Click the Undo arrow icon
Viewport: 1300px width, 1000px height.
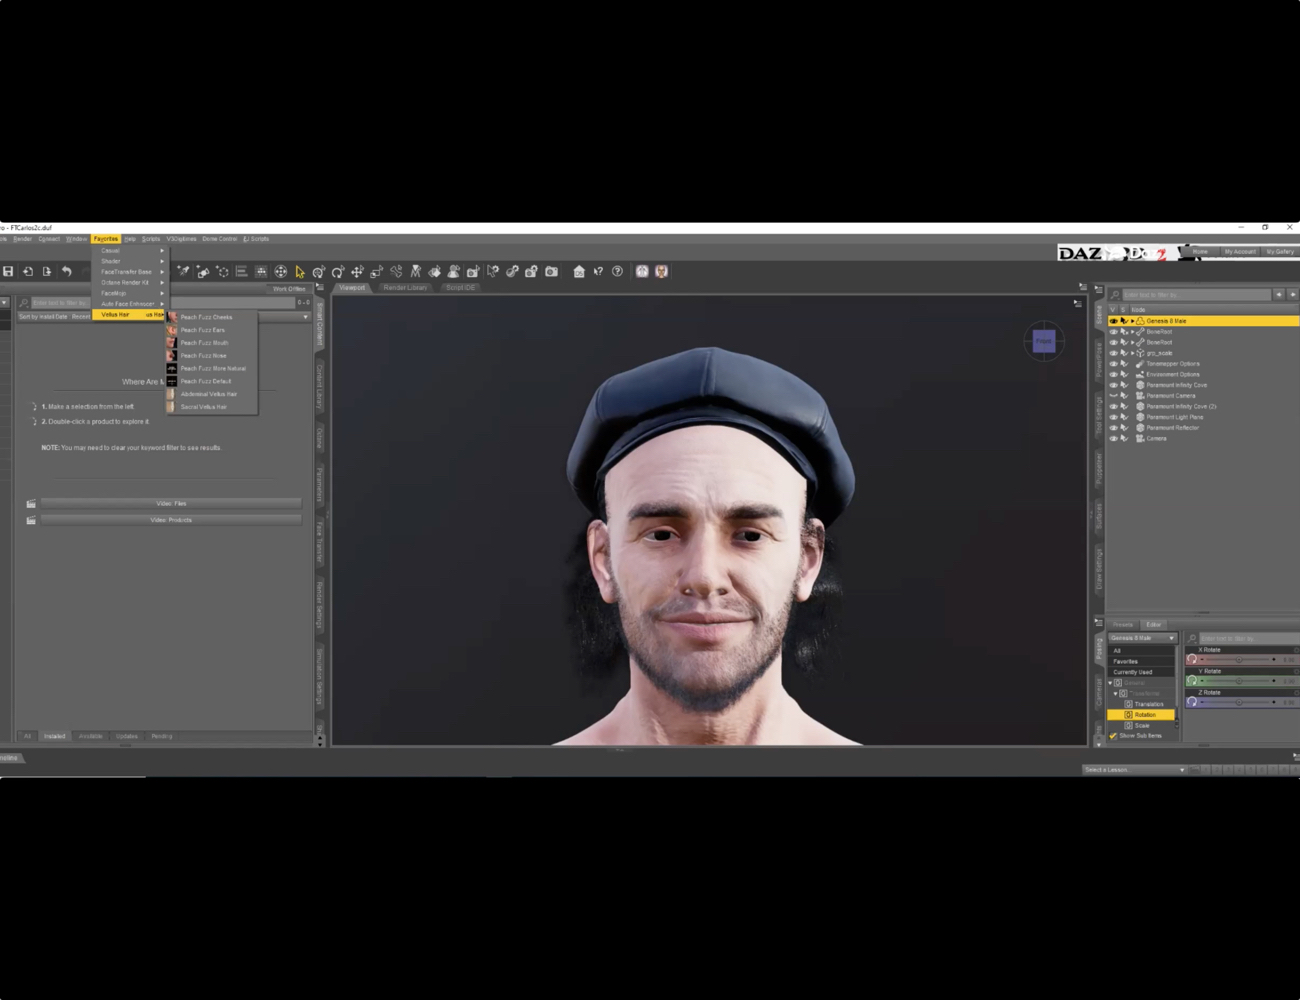point(66,271)
